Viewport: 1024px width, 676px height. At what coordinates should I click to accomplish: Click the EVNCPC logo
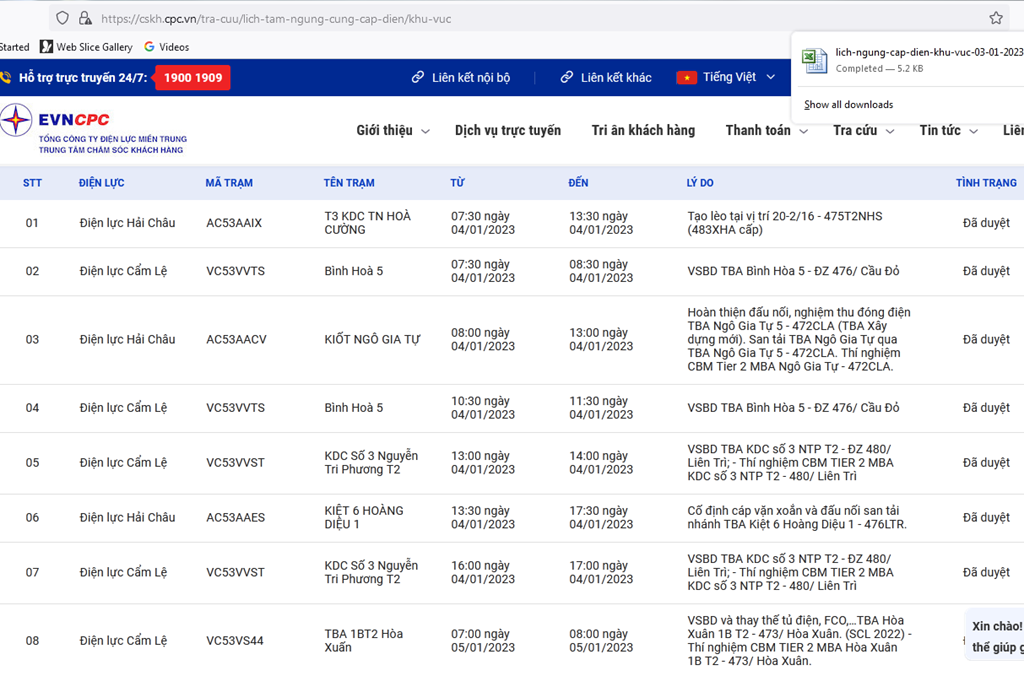(93, 129)
